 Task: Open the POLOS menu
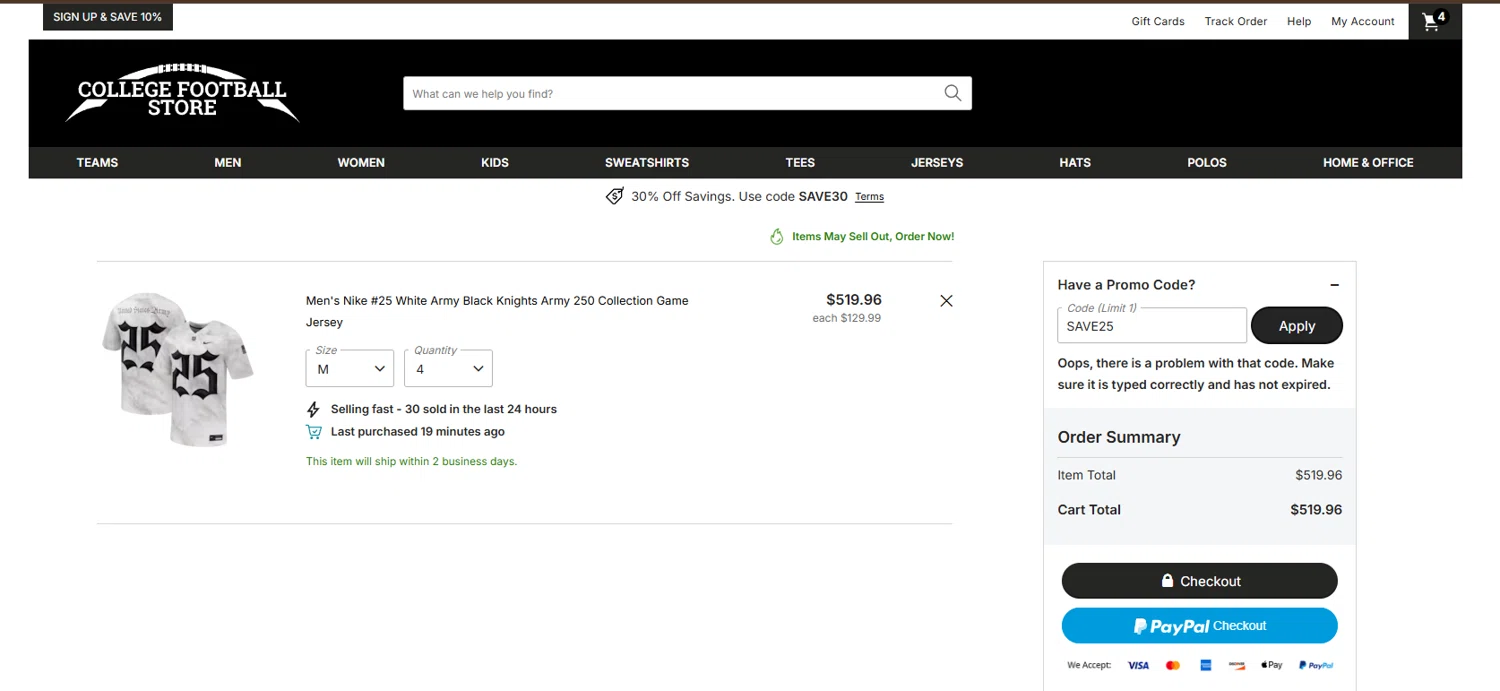1207,162
